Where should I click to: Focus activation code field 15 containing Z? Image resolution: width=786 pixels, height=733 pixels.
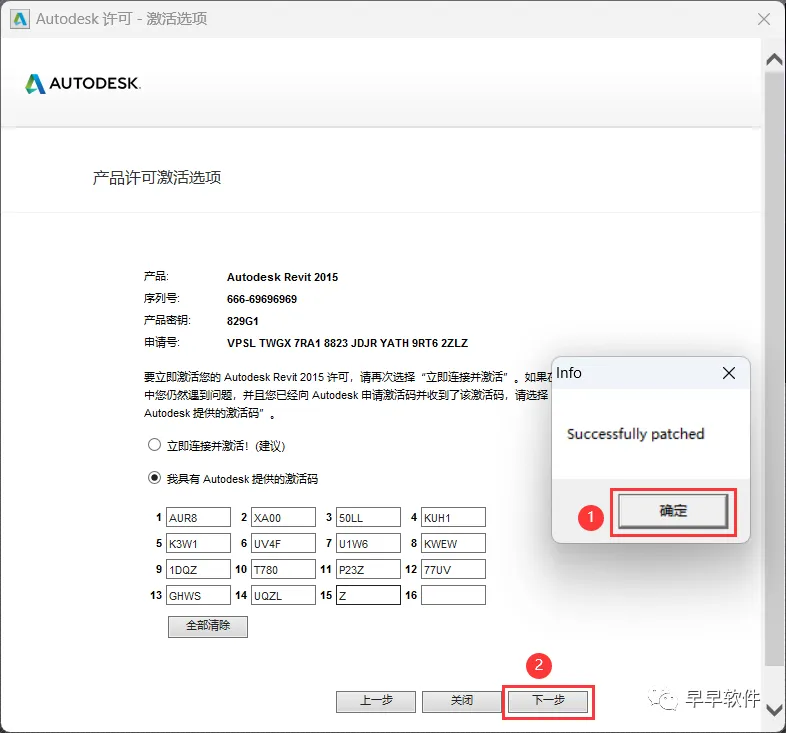[368, 596]
